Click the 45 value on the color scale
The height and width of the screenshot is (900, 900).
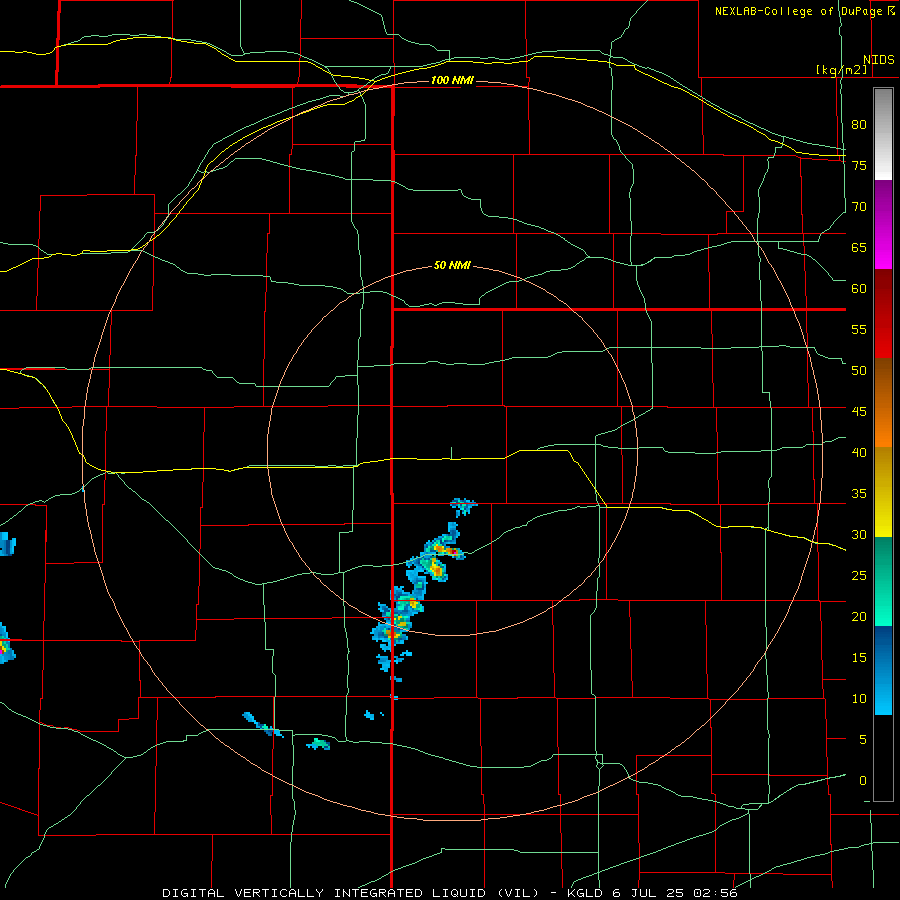tap(859, 412)
